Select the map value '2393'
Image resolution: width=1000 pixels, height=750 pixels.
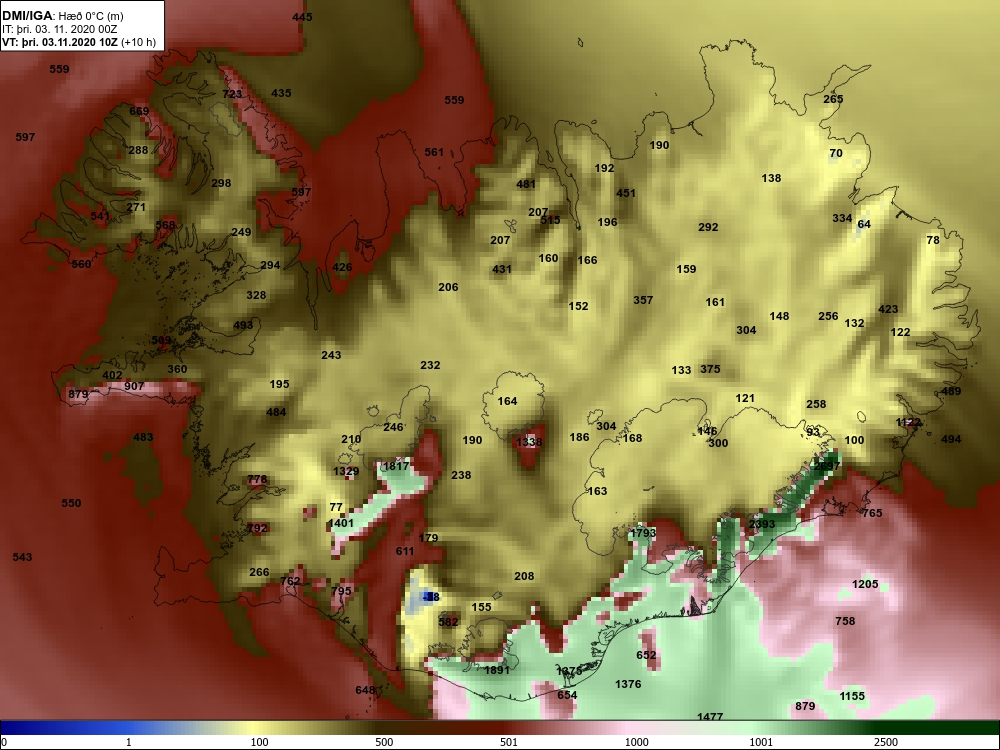point(762,524)
